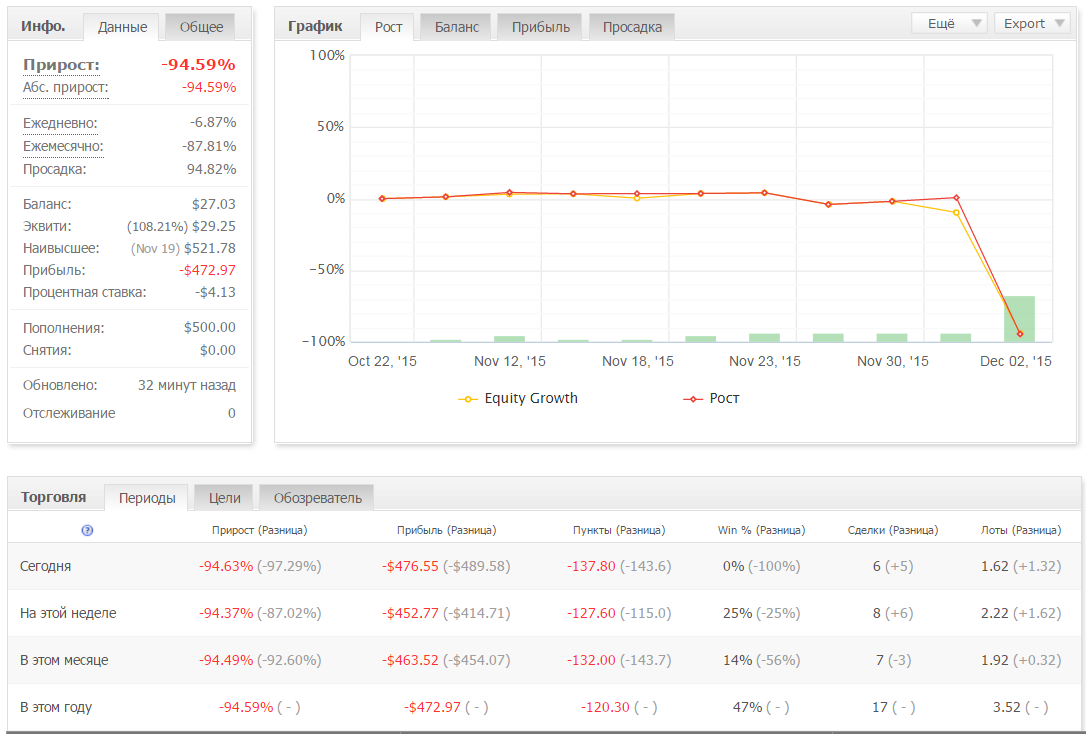Open the Обозреватель tab
1086x734 pixels.
click(x=317, y=498)
